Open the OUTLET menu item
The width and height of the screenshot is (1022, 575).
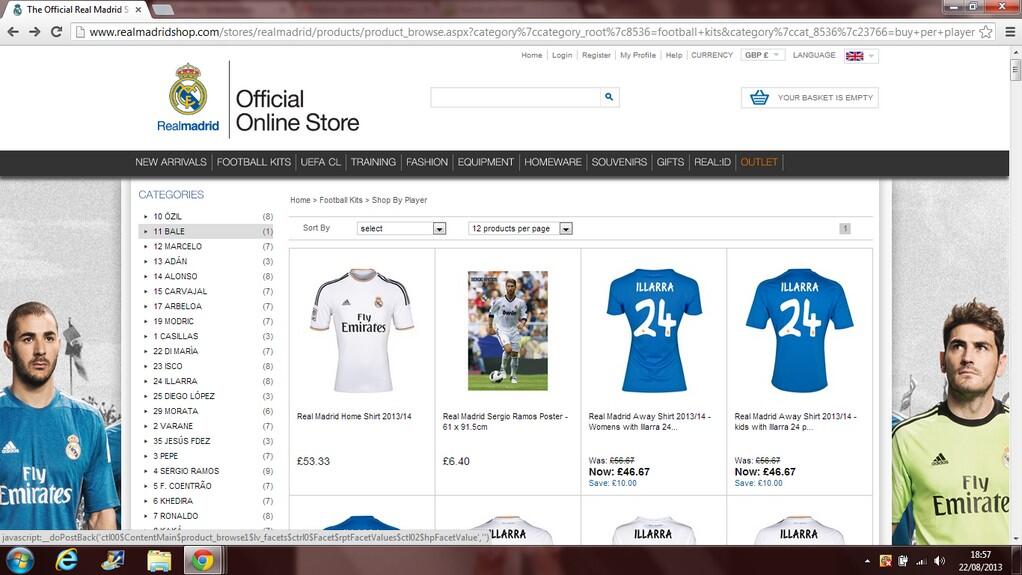coord(759,162)
